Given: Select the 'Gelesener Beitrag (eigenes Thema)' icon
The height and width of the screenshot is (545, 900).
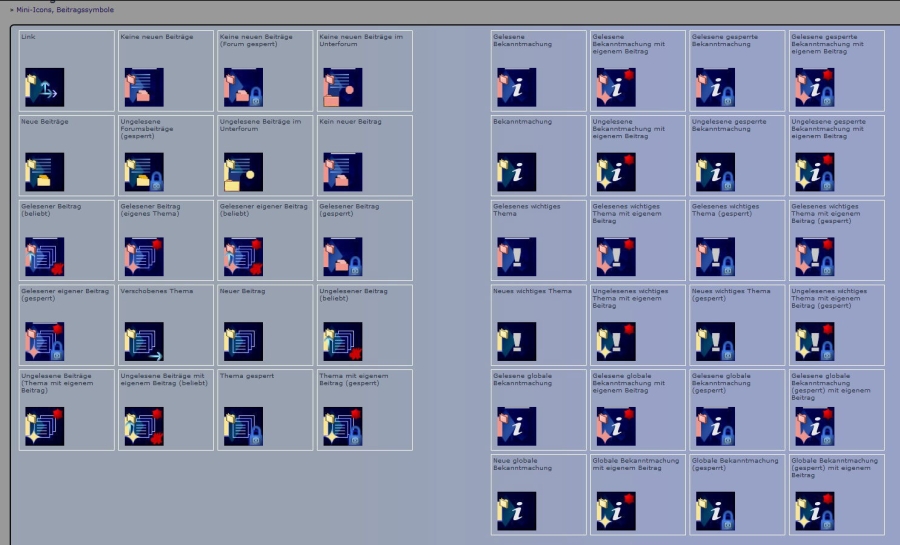Looking at the screenshot, I should point(143,257).
